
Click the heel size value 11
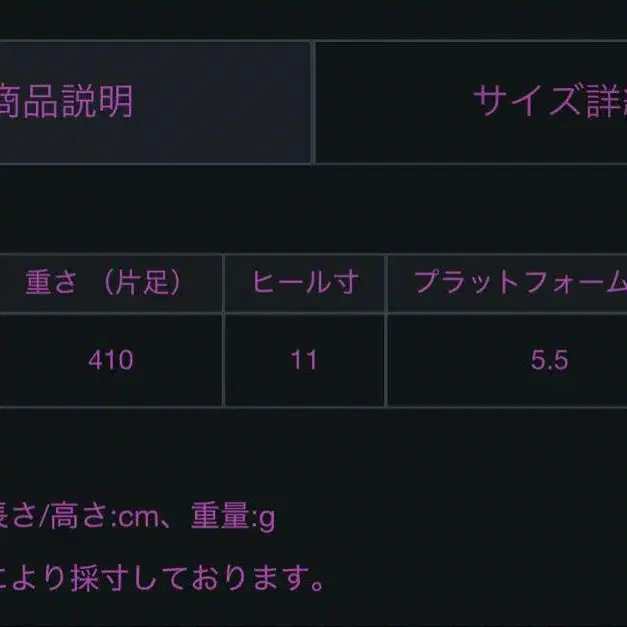[304, 360]
